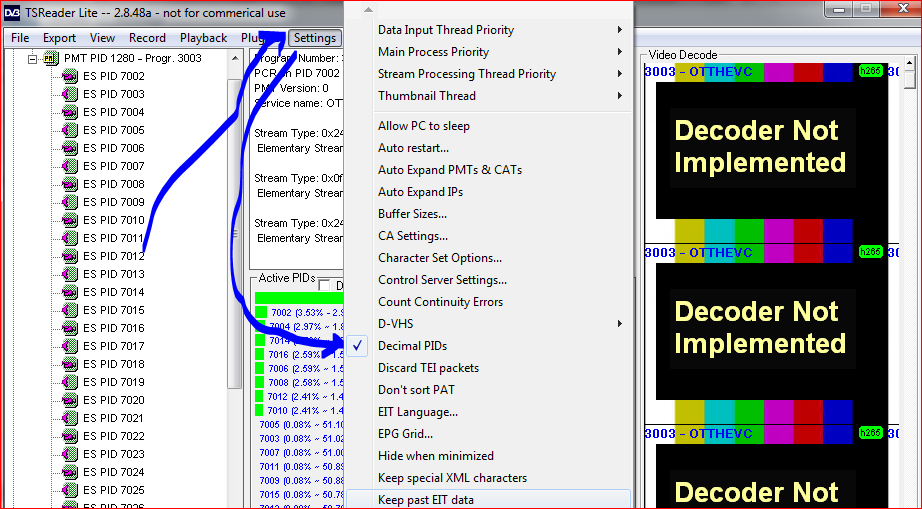Screen dimensions: 922x509
Task: Open the Settings menu
Action: [x=314, y=38]
